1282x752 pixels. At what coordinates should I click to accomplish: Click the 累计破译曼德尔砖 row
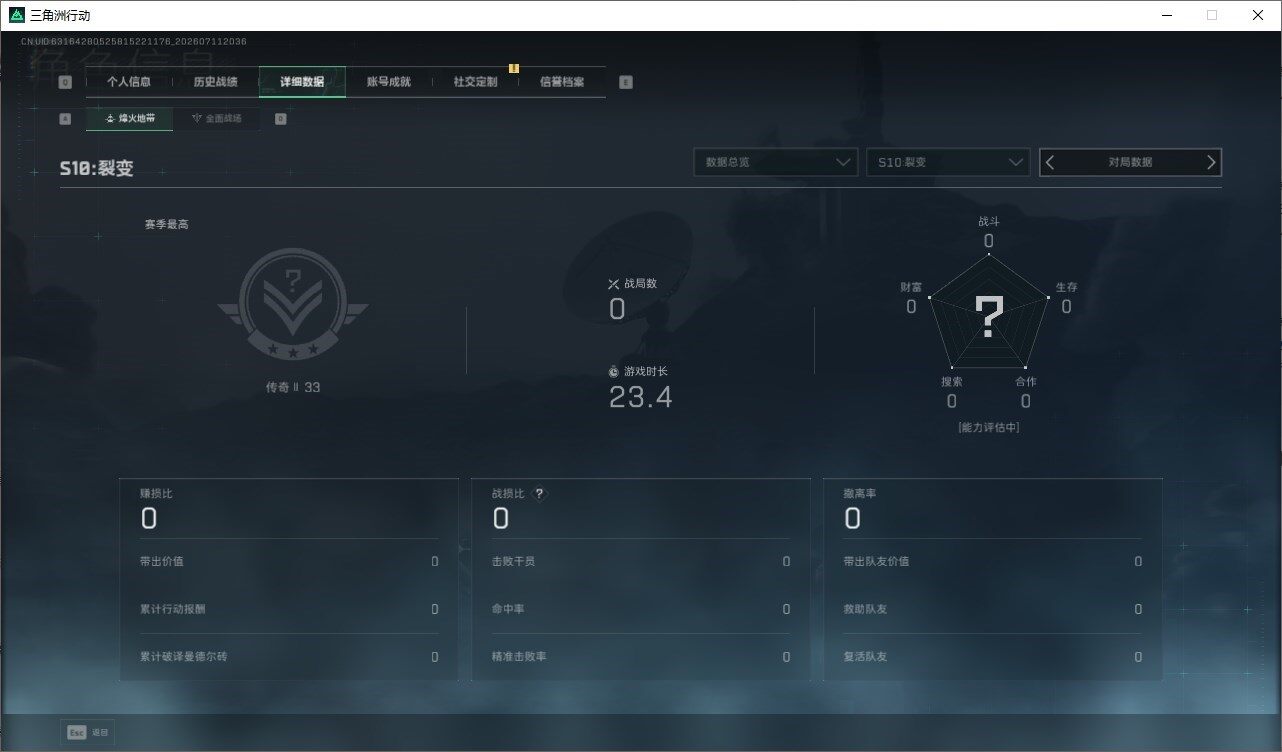point(289,657)
